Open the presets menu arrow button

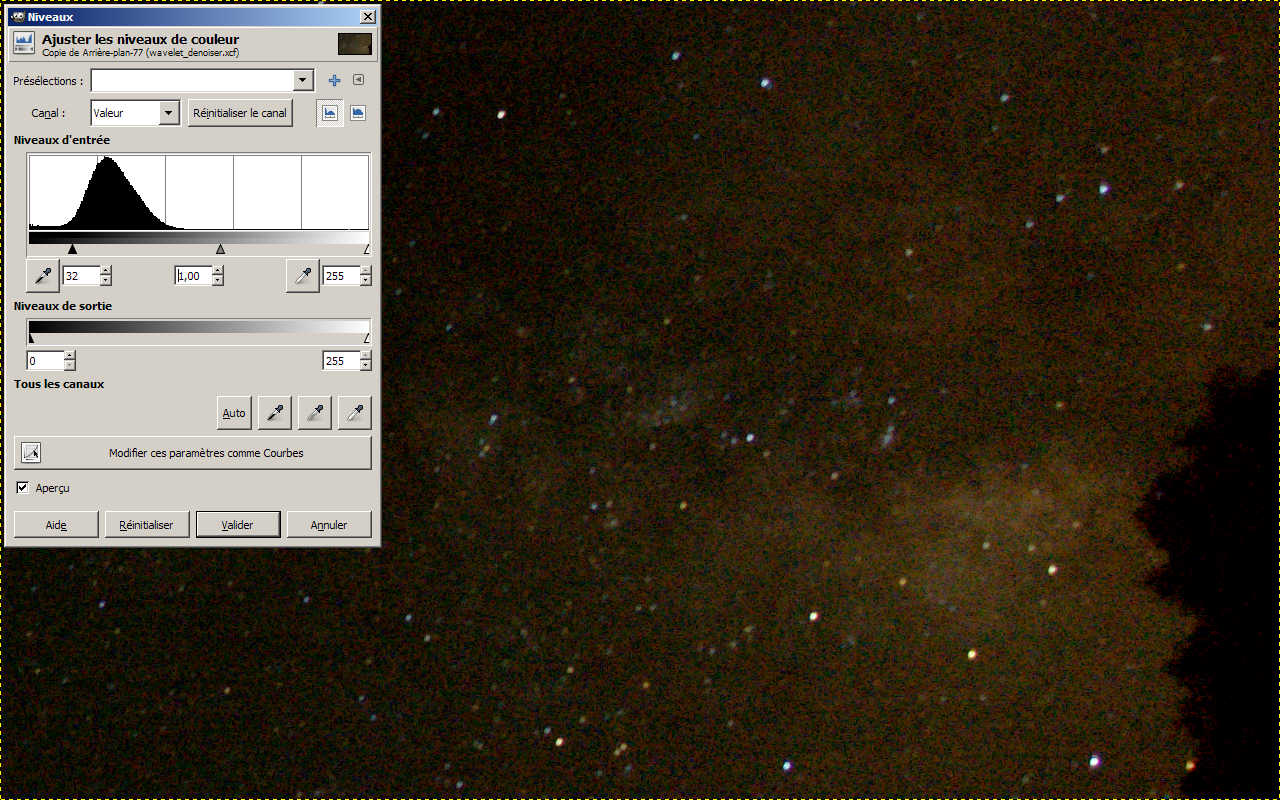(x=358, y=80)
